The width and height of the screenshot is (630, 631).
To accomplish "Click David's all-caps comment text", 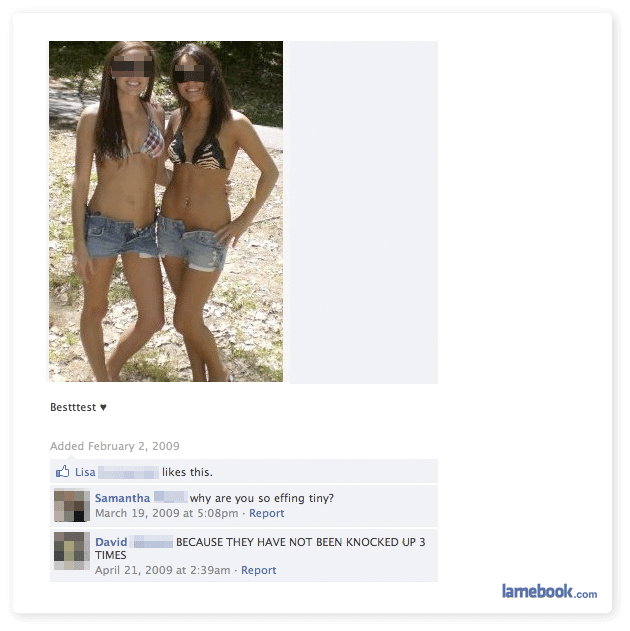I will tap(260, 549).
